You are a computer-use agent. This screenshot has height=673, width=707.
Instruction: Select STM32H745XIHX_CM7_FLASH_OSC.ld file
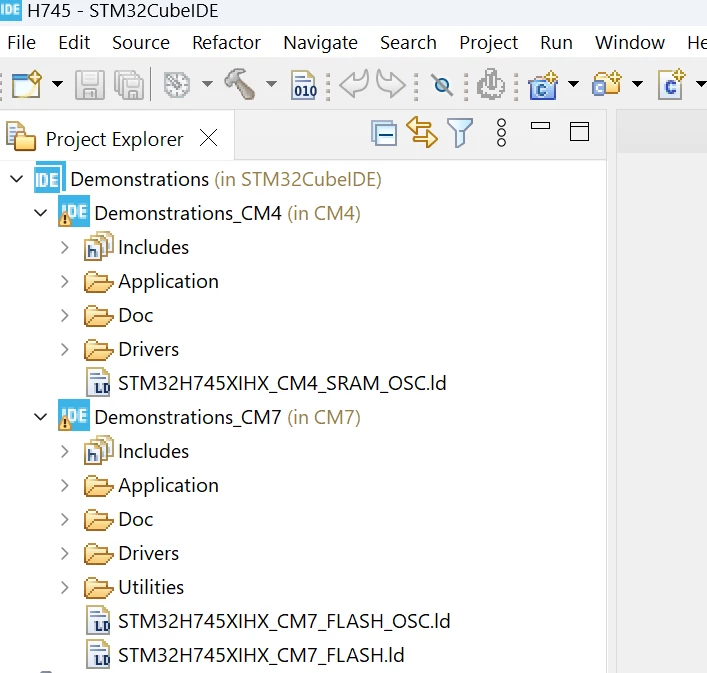coord(284,622)
